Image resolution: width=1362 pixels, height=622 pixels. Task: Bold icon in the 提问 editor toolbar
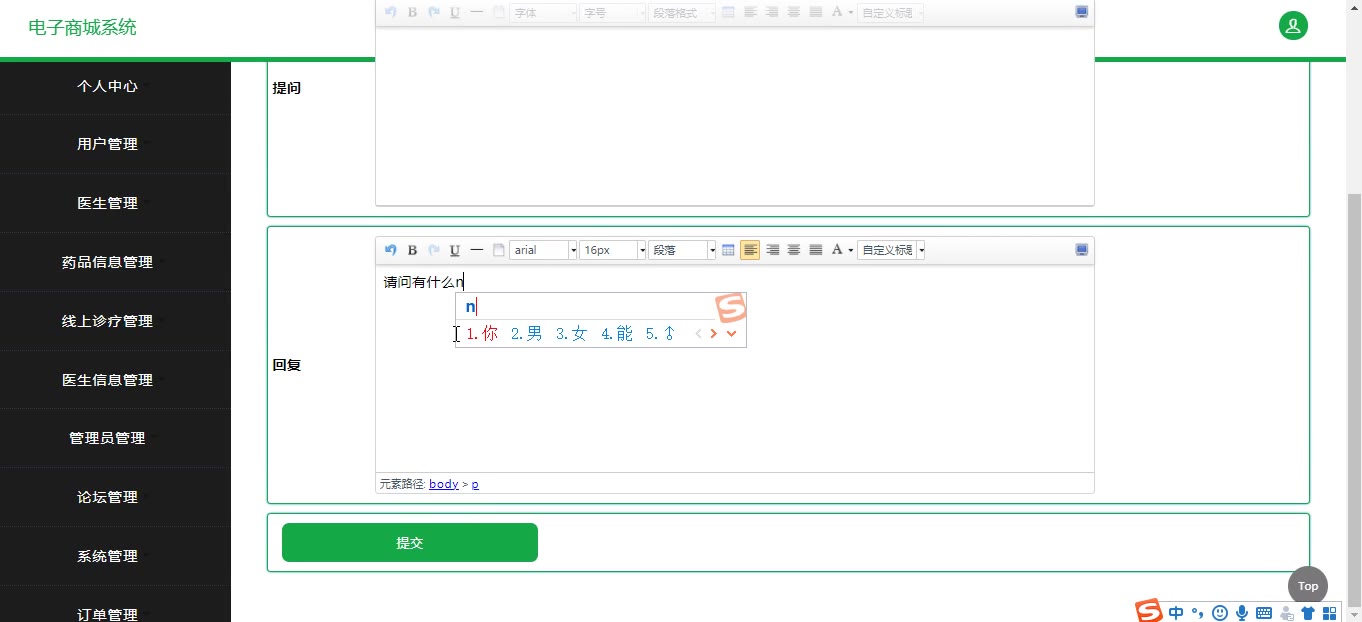click(412, 12)
